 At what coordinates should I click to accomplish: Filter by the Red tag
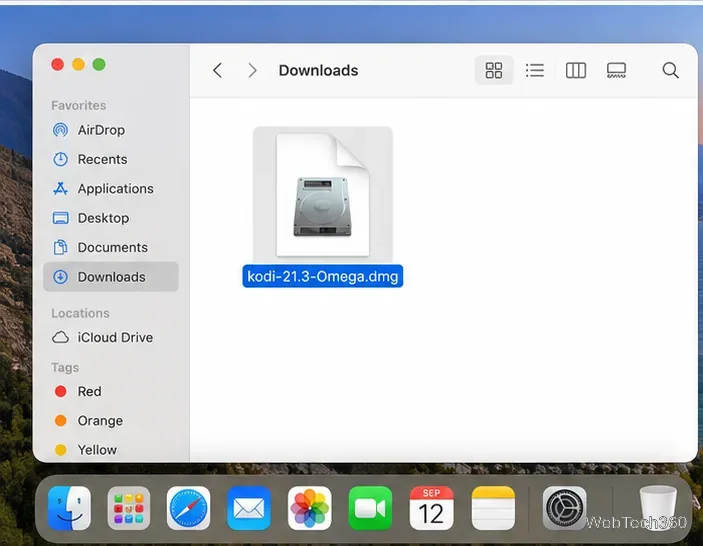tap(111, 391)
